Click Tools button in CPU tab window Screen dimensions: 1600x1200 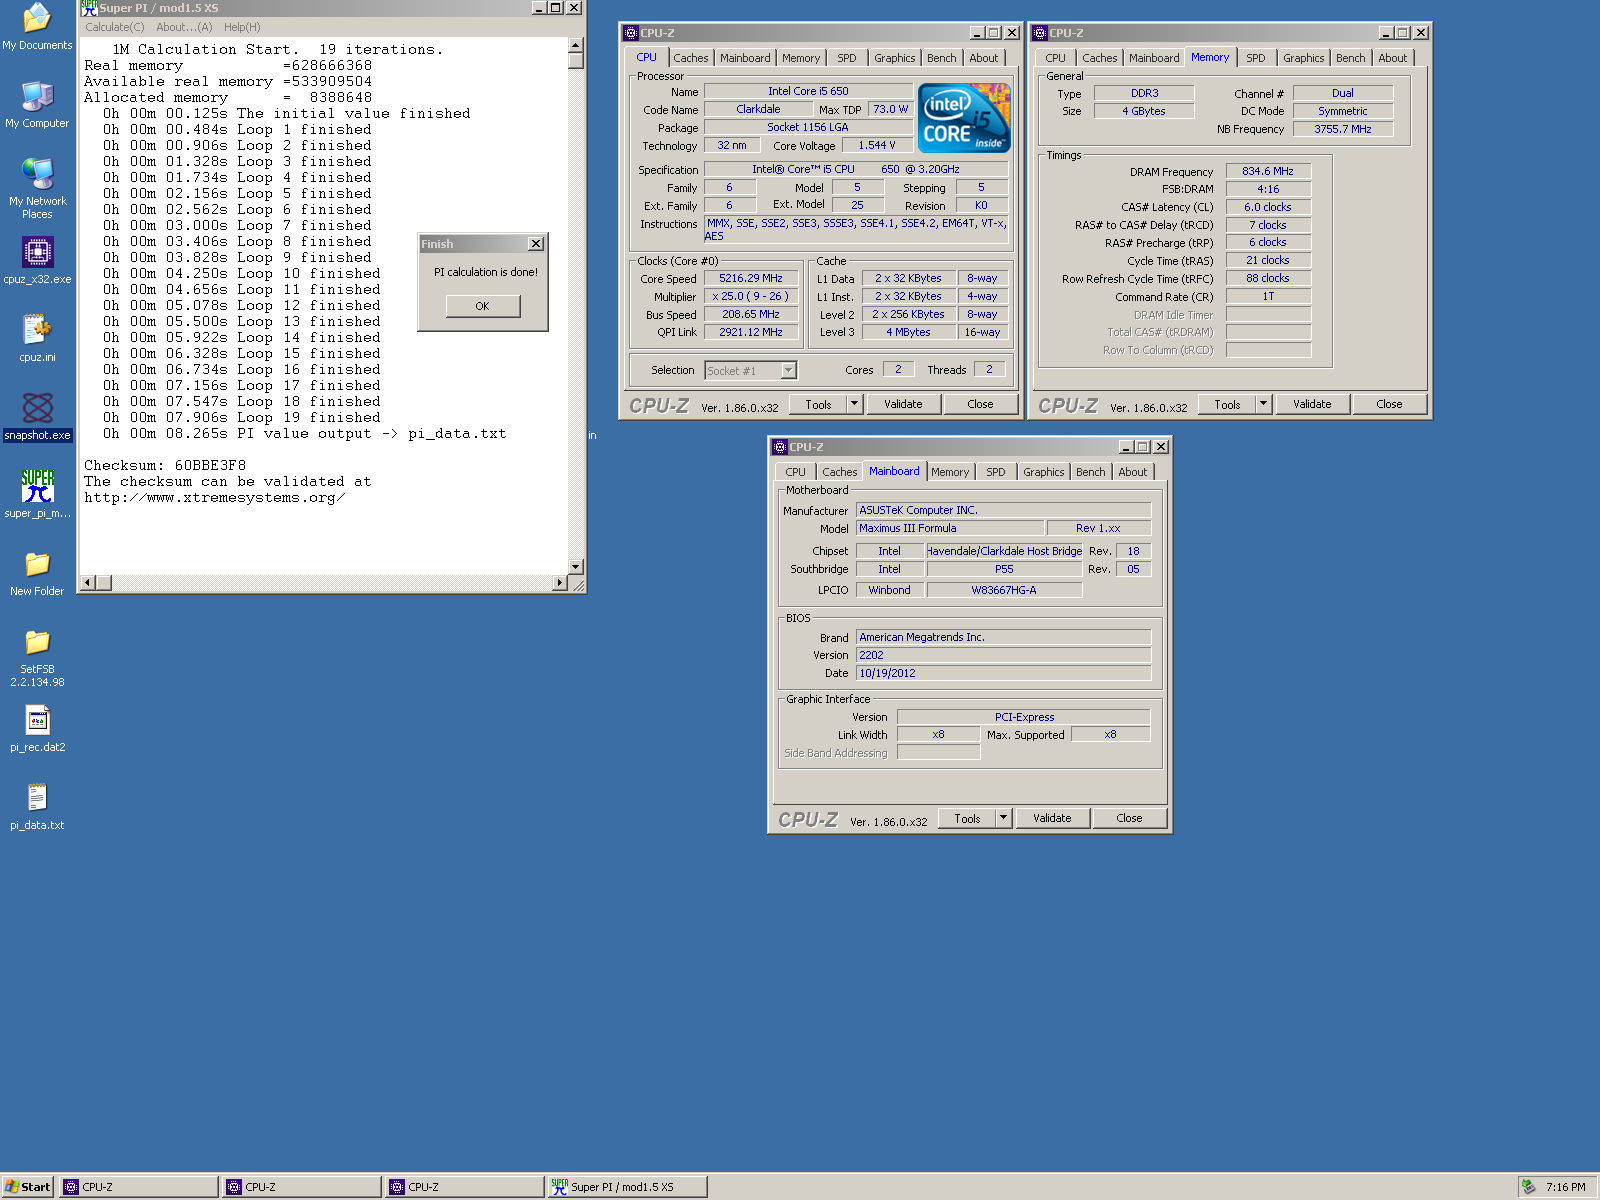[818, 404]
